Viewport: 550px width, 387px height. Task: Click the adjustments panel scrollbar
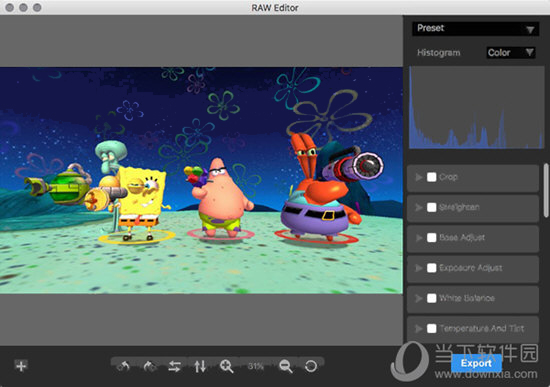click(x=546, y=191)
